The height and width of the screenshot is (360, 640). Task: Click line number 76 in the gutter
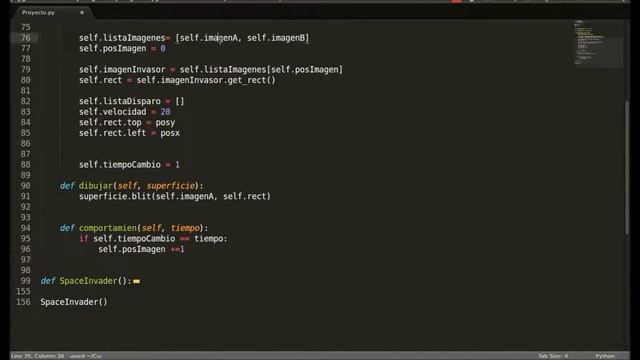pos(25,38)
